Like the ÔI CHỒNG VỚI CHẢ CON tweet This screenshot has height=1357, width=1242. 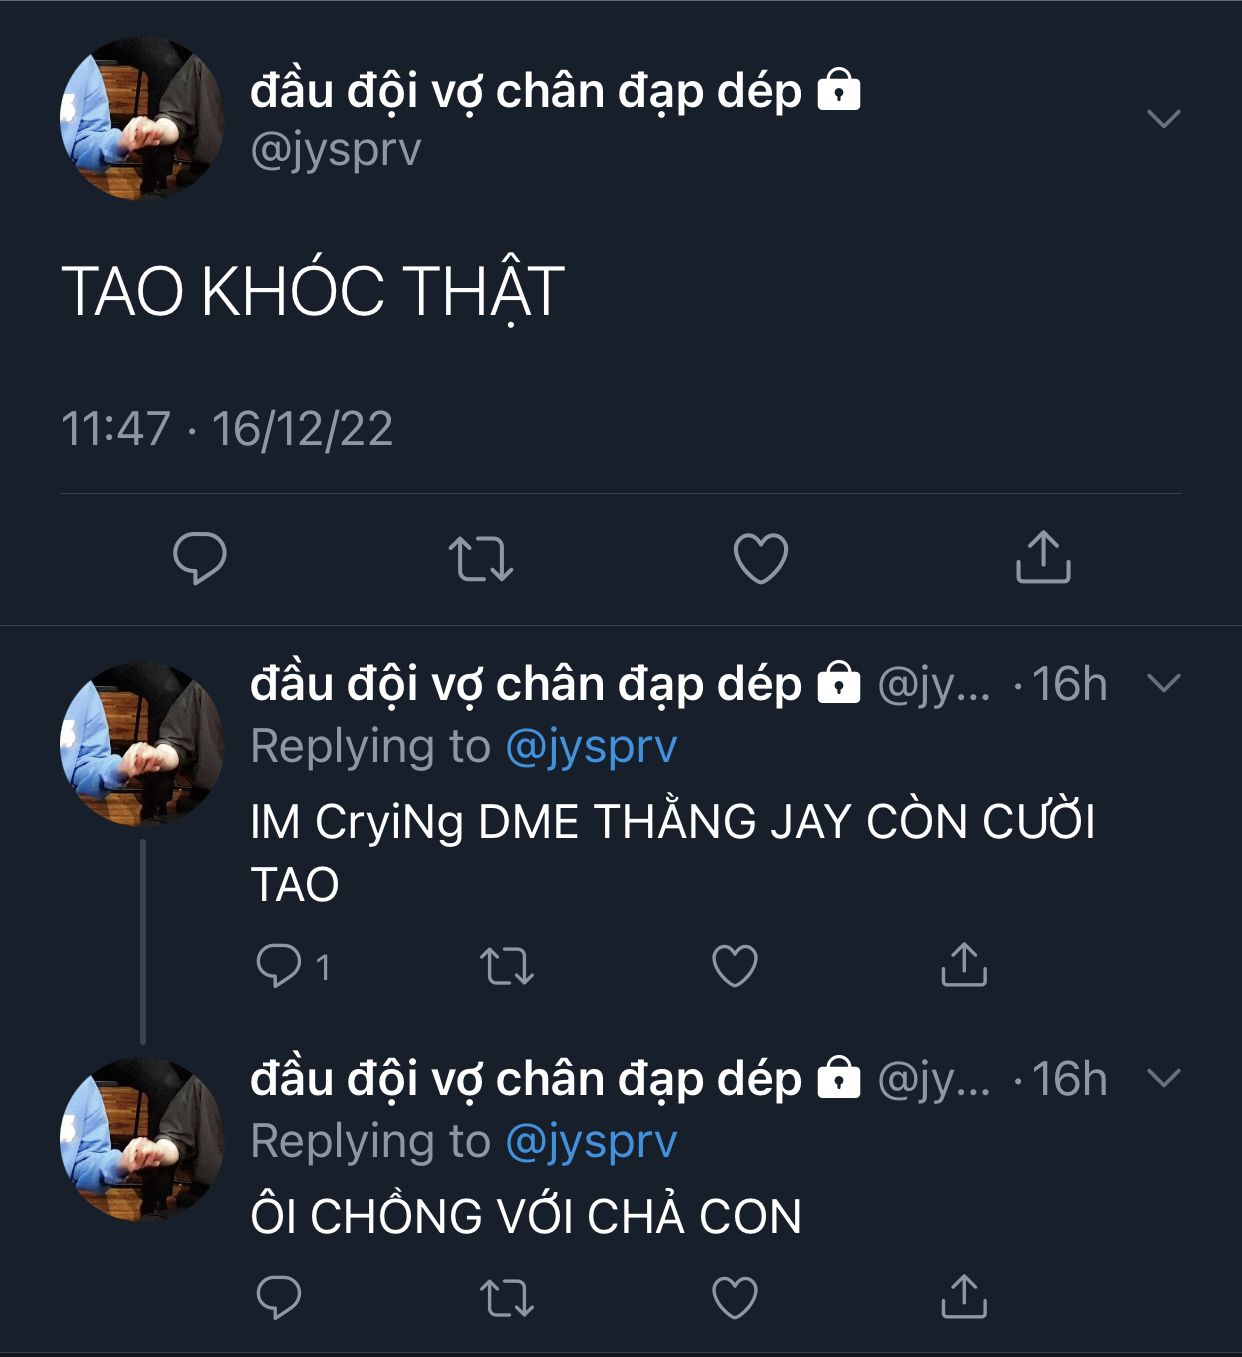click(x=735, y=1298)
